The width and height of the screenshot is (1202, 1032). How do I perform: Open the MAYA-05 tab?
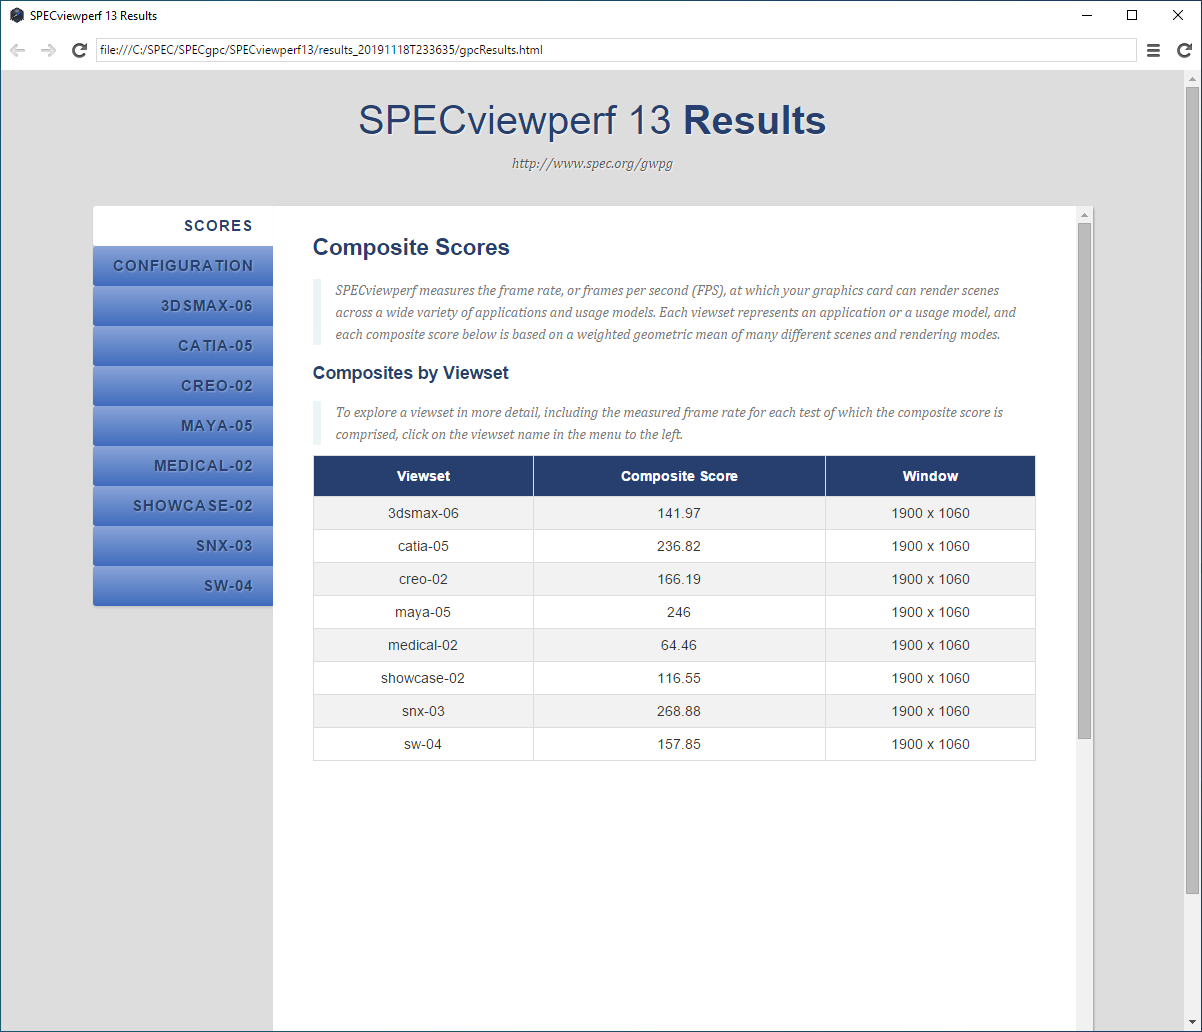[183, 426]
